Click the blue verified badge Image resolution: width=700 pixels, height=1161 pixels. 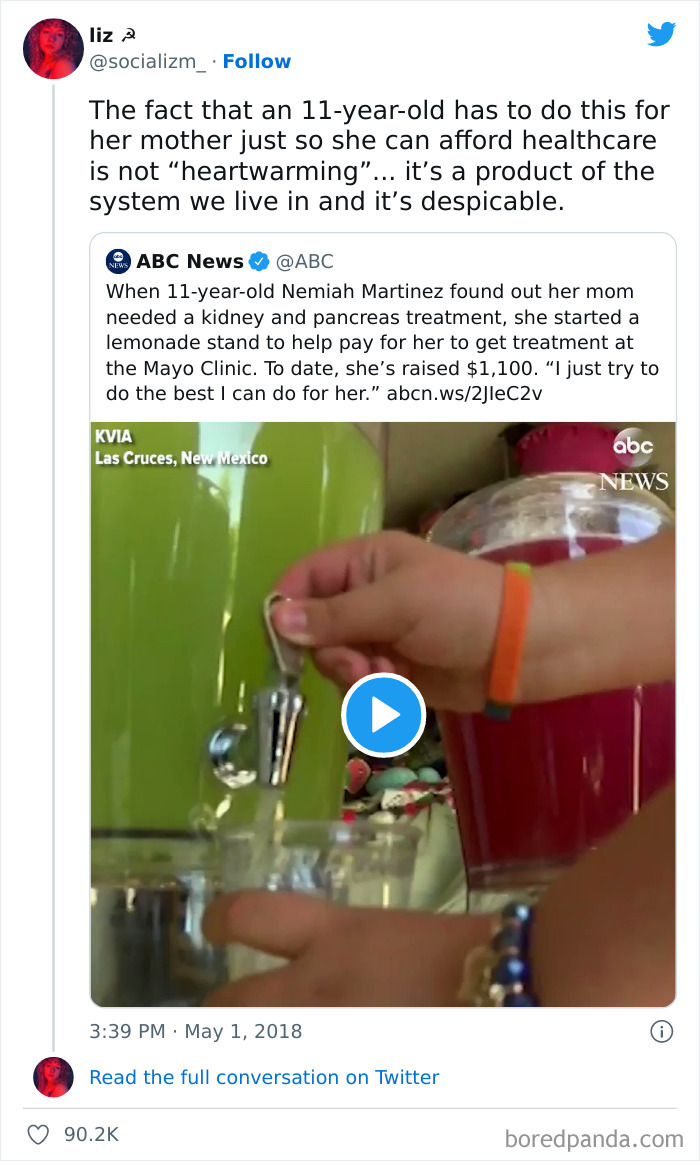pos(259,262)
